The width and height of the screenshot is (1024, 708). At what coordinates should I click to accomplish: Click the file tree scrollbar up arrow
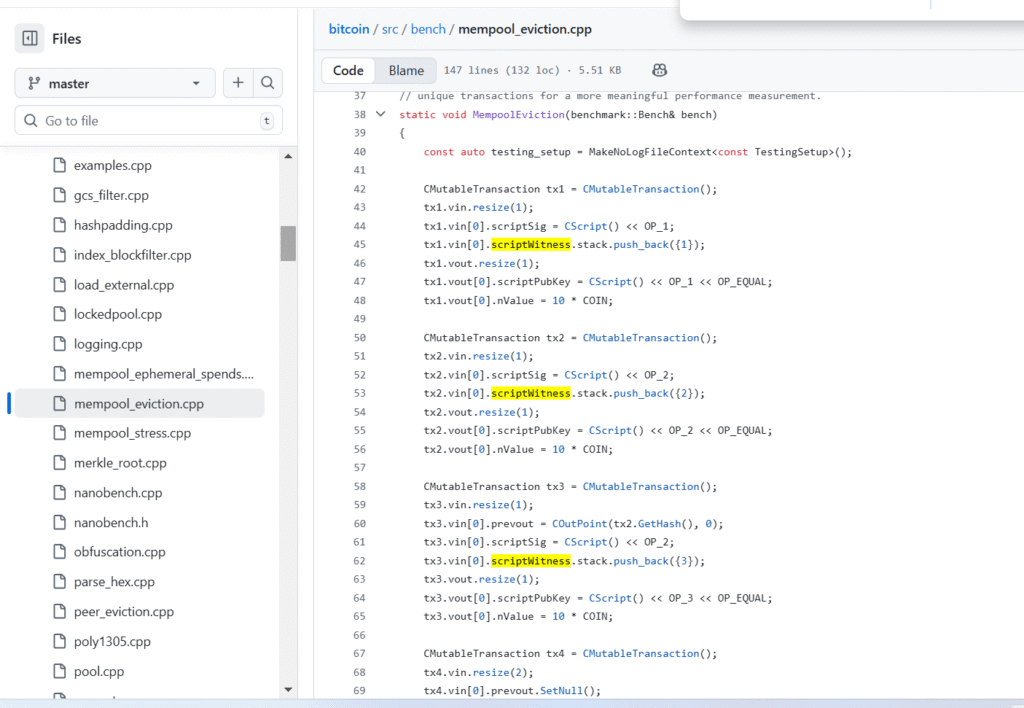(x=288, y=157)
